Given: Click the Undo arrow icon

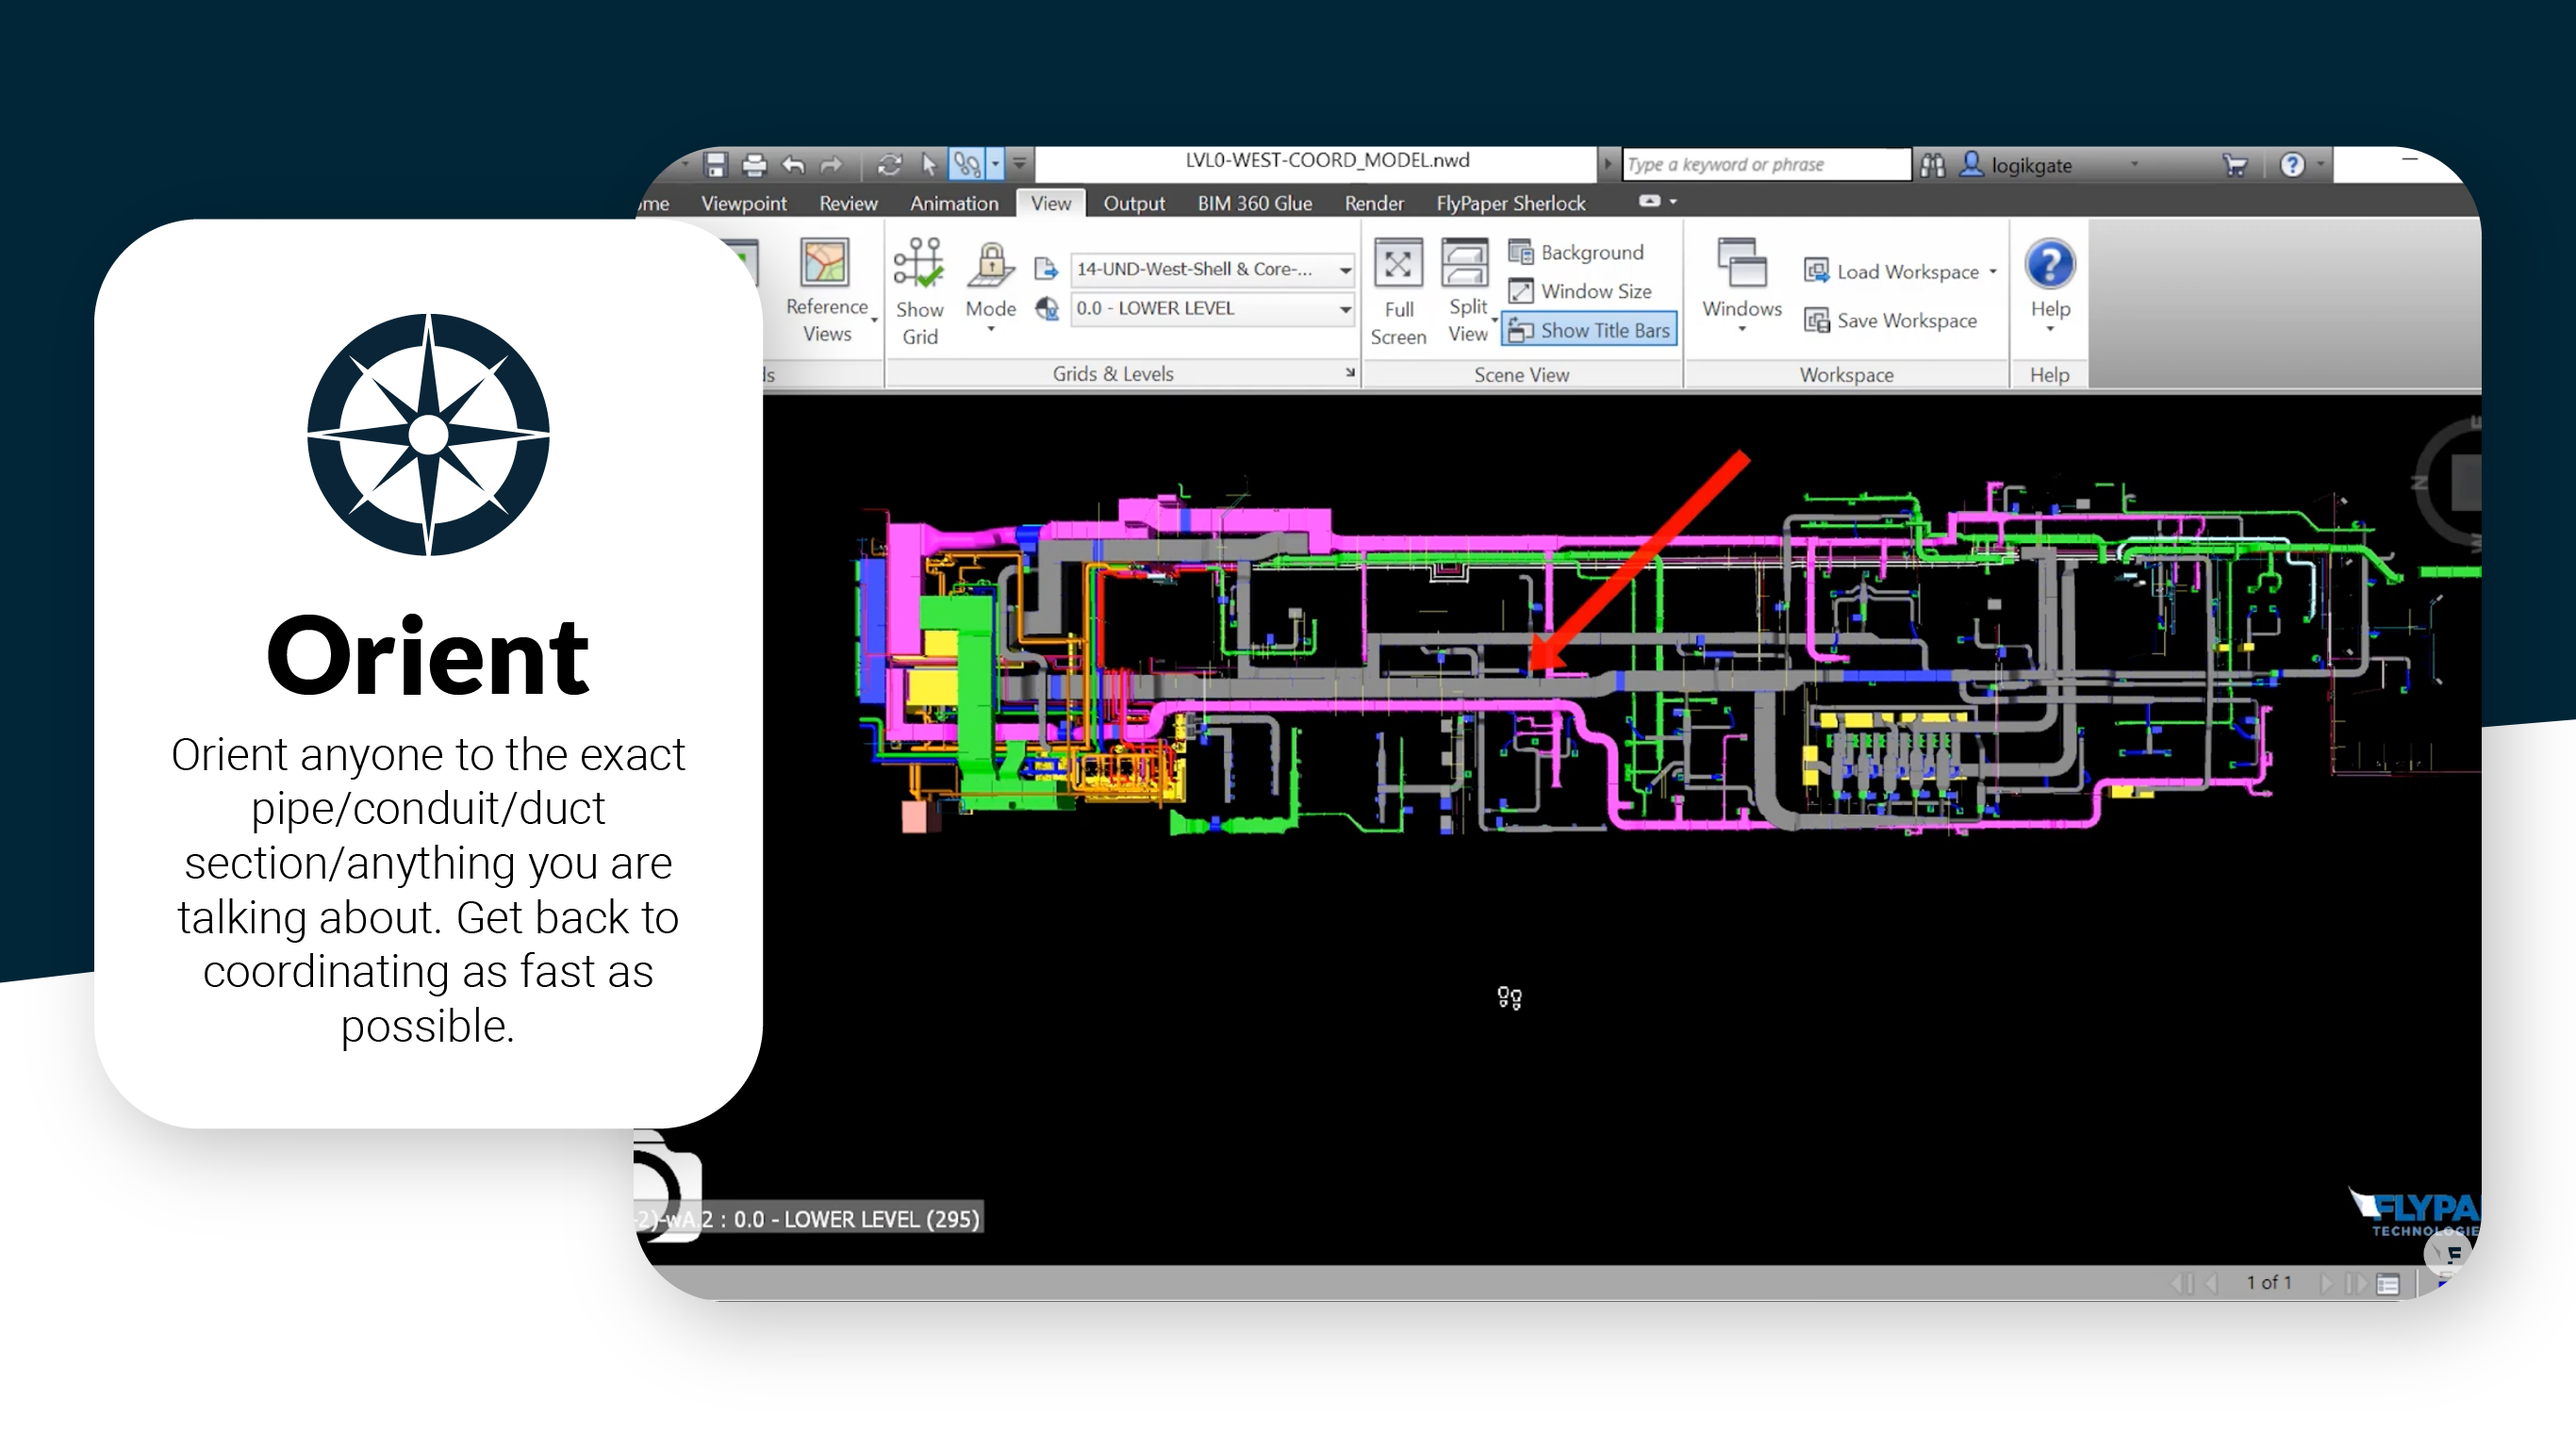Looking at the screenshot, I should [793, 164].
